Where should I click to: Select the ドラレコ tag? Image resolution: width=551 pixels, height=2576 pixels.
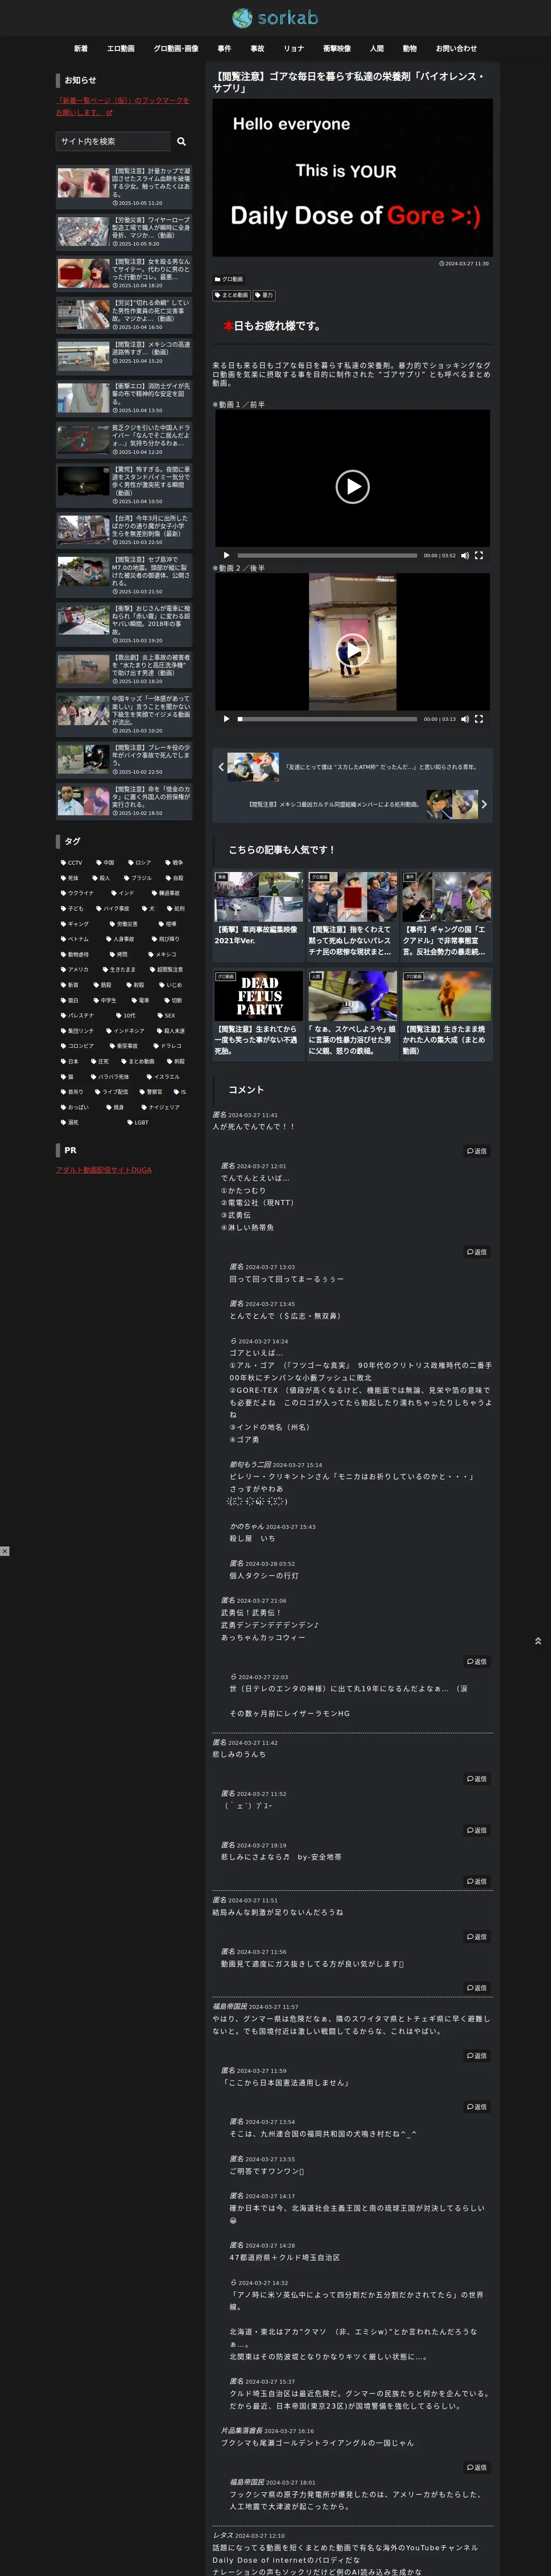pyautogui.click(x=168, y=1046)
